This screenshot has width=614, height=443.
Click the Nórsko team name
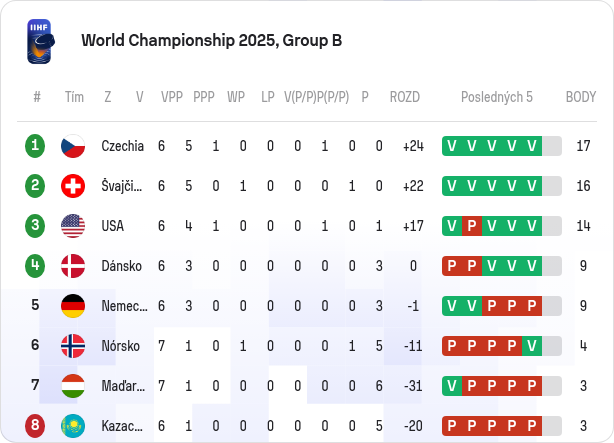(121, 346)
